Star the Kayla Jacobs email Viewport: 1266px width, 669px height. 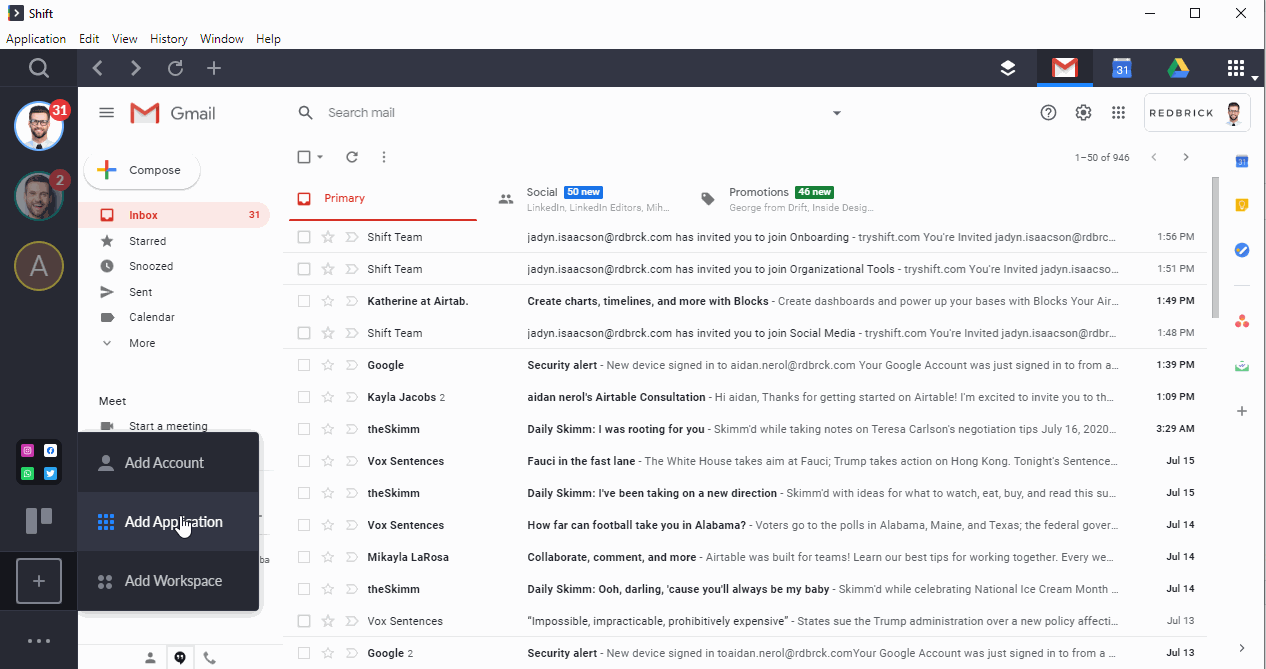(x=328, y=397)
